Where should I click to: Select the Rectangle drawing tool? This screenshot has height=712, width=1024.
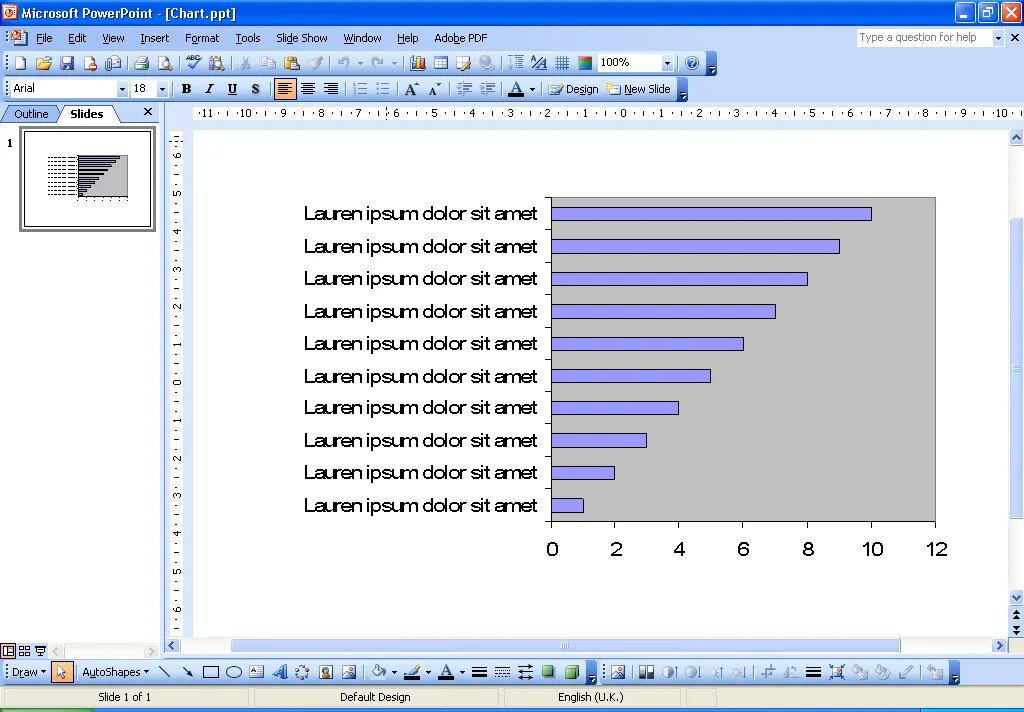(210, 672)
